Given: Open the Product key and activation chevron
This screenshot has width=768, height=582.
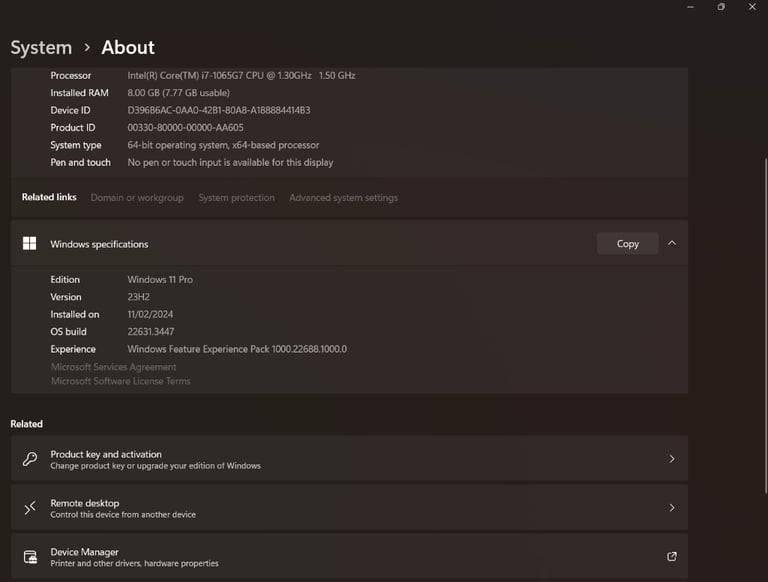Looking at the screenshot, I should pos(672,459).
